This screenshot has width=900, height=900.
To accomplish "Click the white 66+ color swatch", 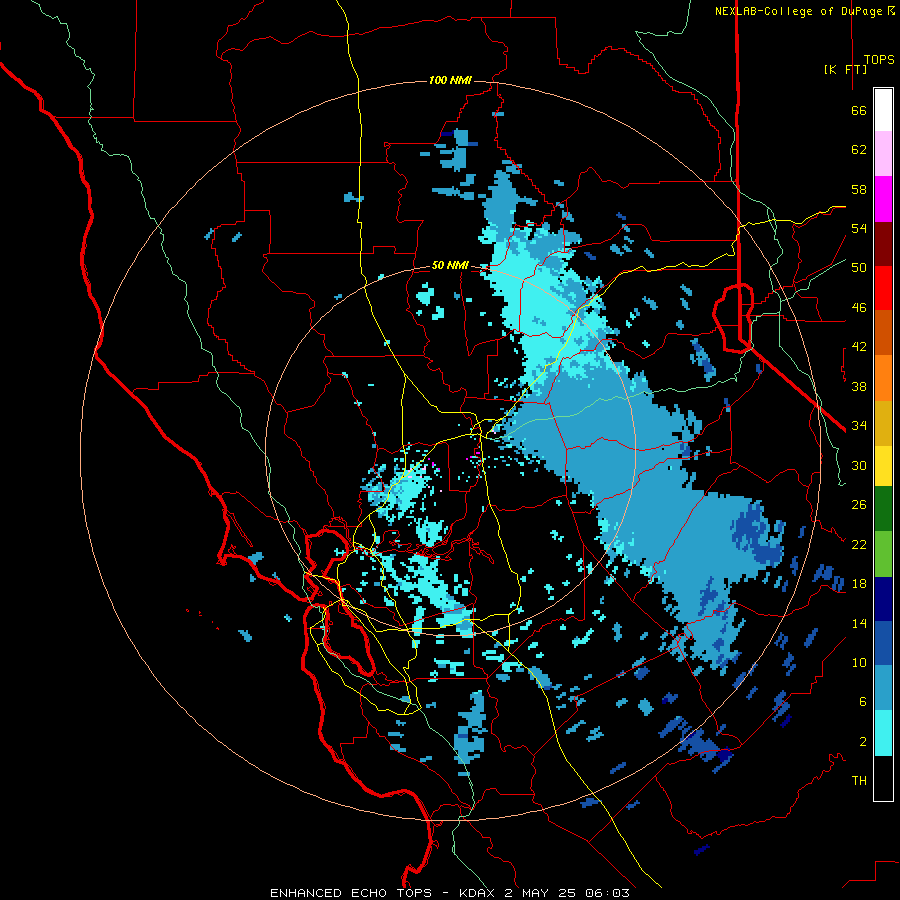I will 883,110.
